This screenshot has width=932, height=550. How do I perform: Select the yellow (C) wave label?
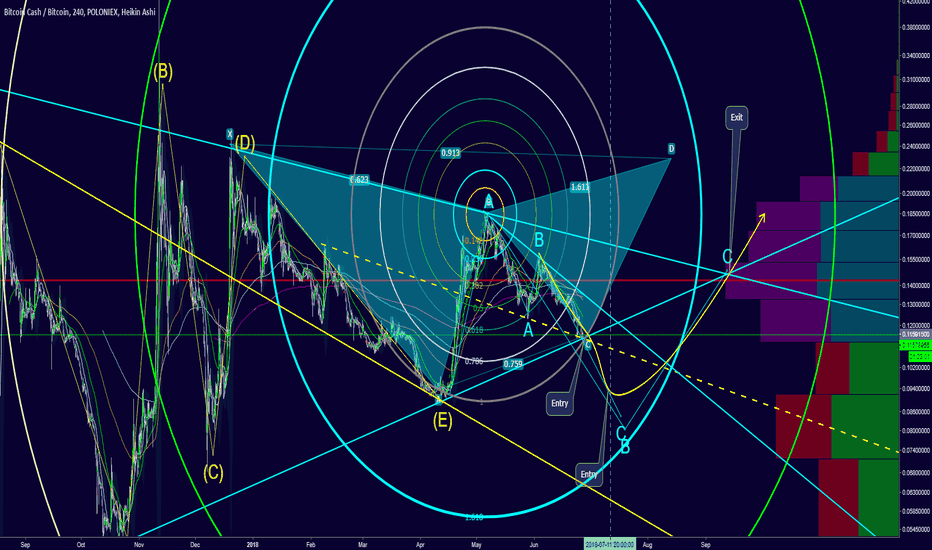pyautogui.click(x=213, y=473)
